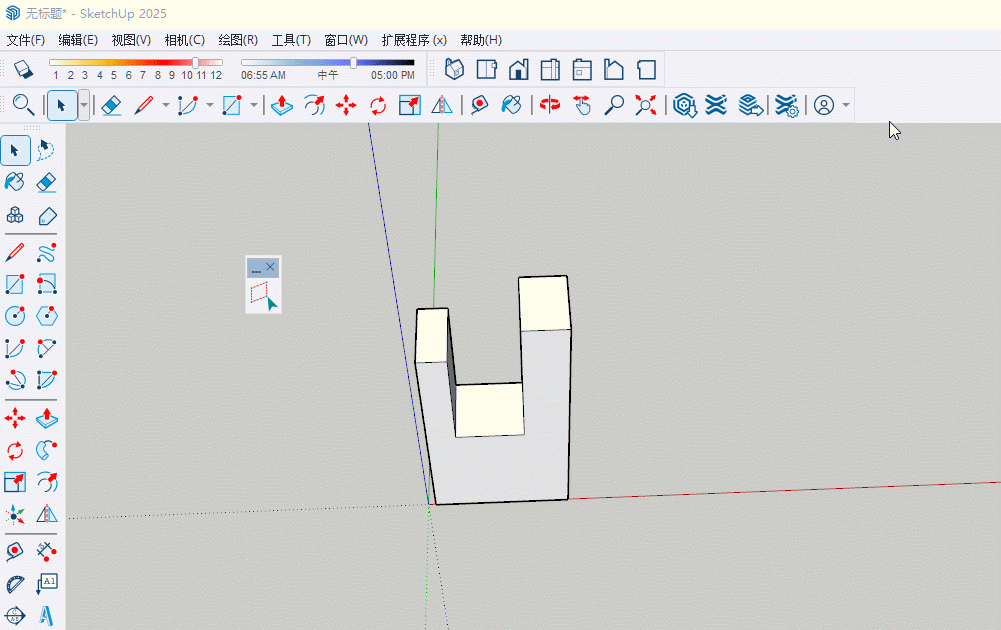1001x630 pixels.
Task: Close the small floating toolbar
Action: pyautogui.click(x=270, y=268)
